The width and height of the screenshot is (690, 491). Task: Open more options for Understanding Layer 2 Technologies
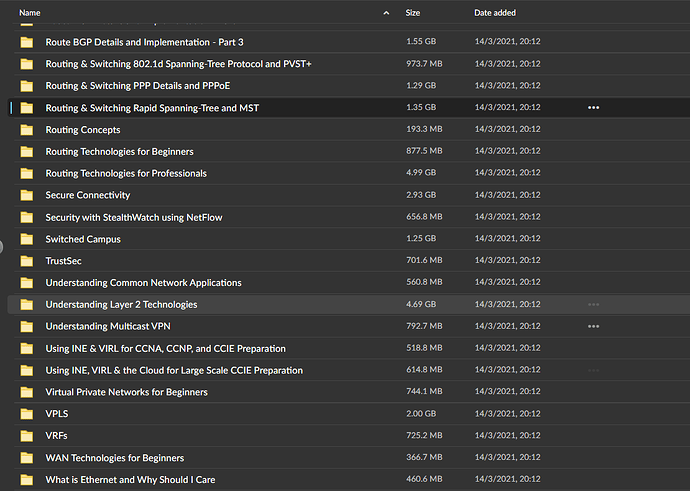[x=593, y=304]
